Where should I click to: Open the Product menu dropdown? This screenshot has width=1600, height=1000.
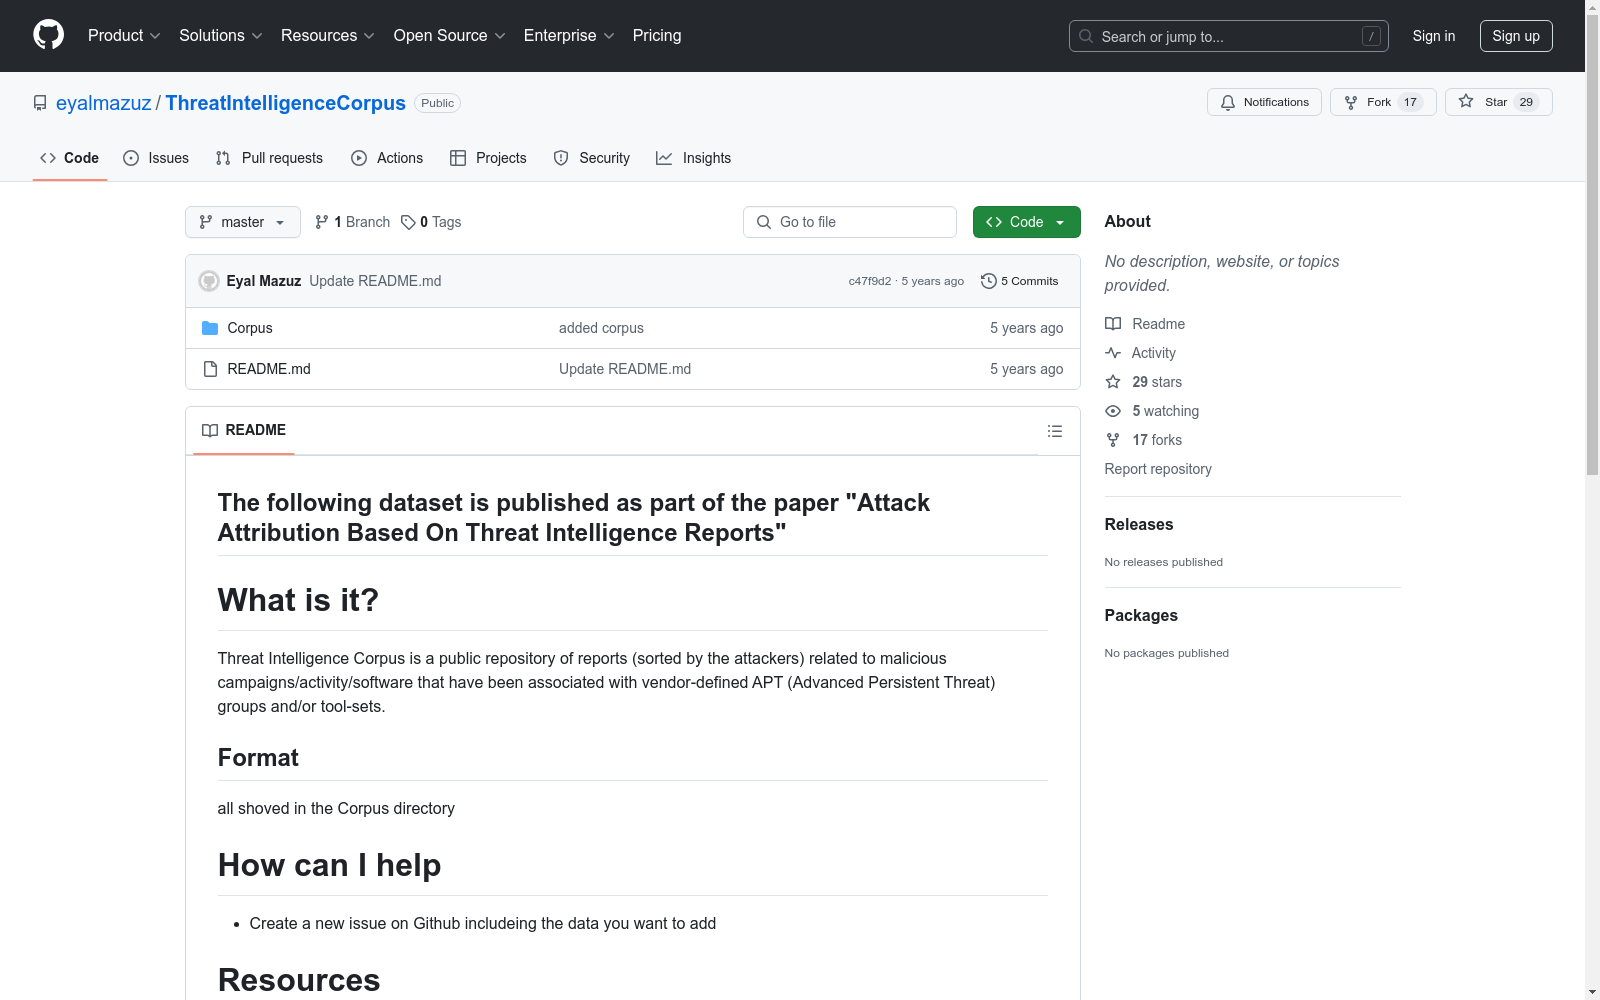tap(124, 36)
